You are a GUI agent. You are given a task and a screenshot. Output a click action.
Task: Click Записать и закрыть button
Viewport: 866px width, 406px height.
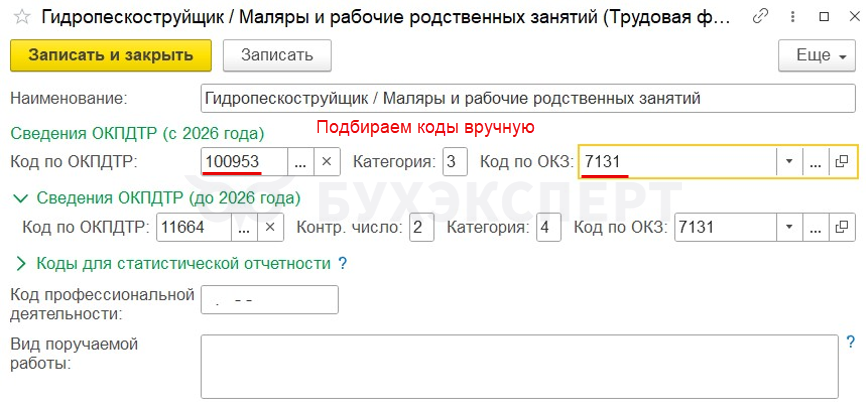click(110, 56)
